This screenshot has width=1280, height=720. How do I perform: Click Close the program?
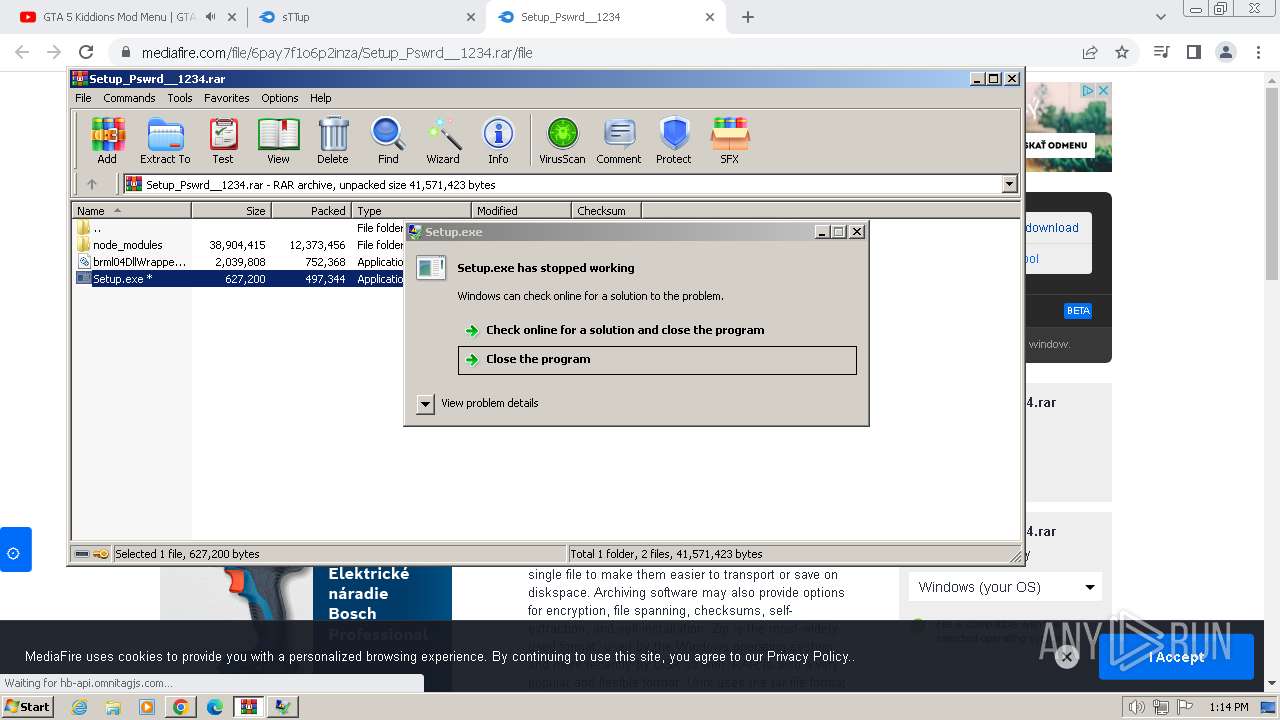click(x=657, y=360)
